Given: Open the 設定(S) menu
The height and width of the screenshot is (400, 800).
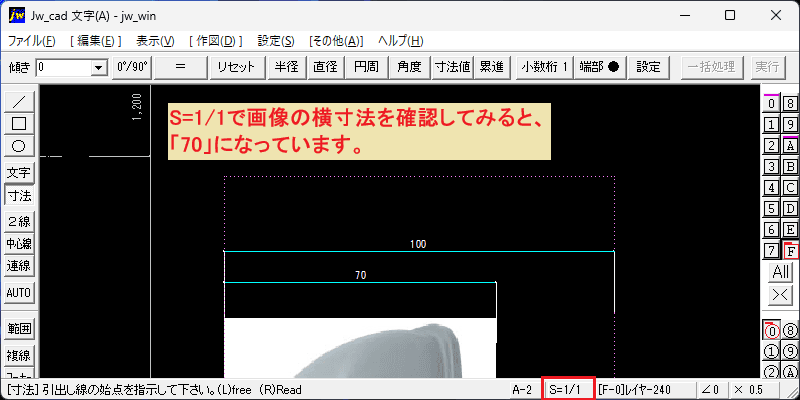Looking at the screenshot, I should (276, 41).
